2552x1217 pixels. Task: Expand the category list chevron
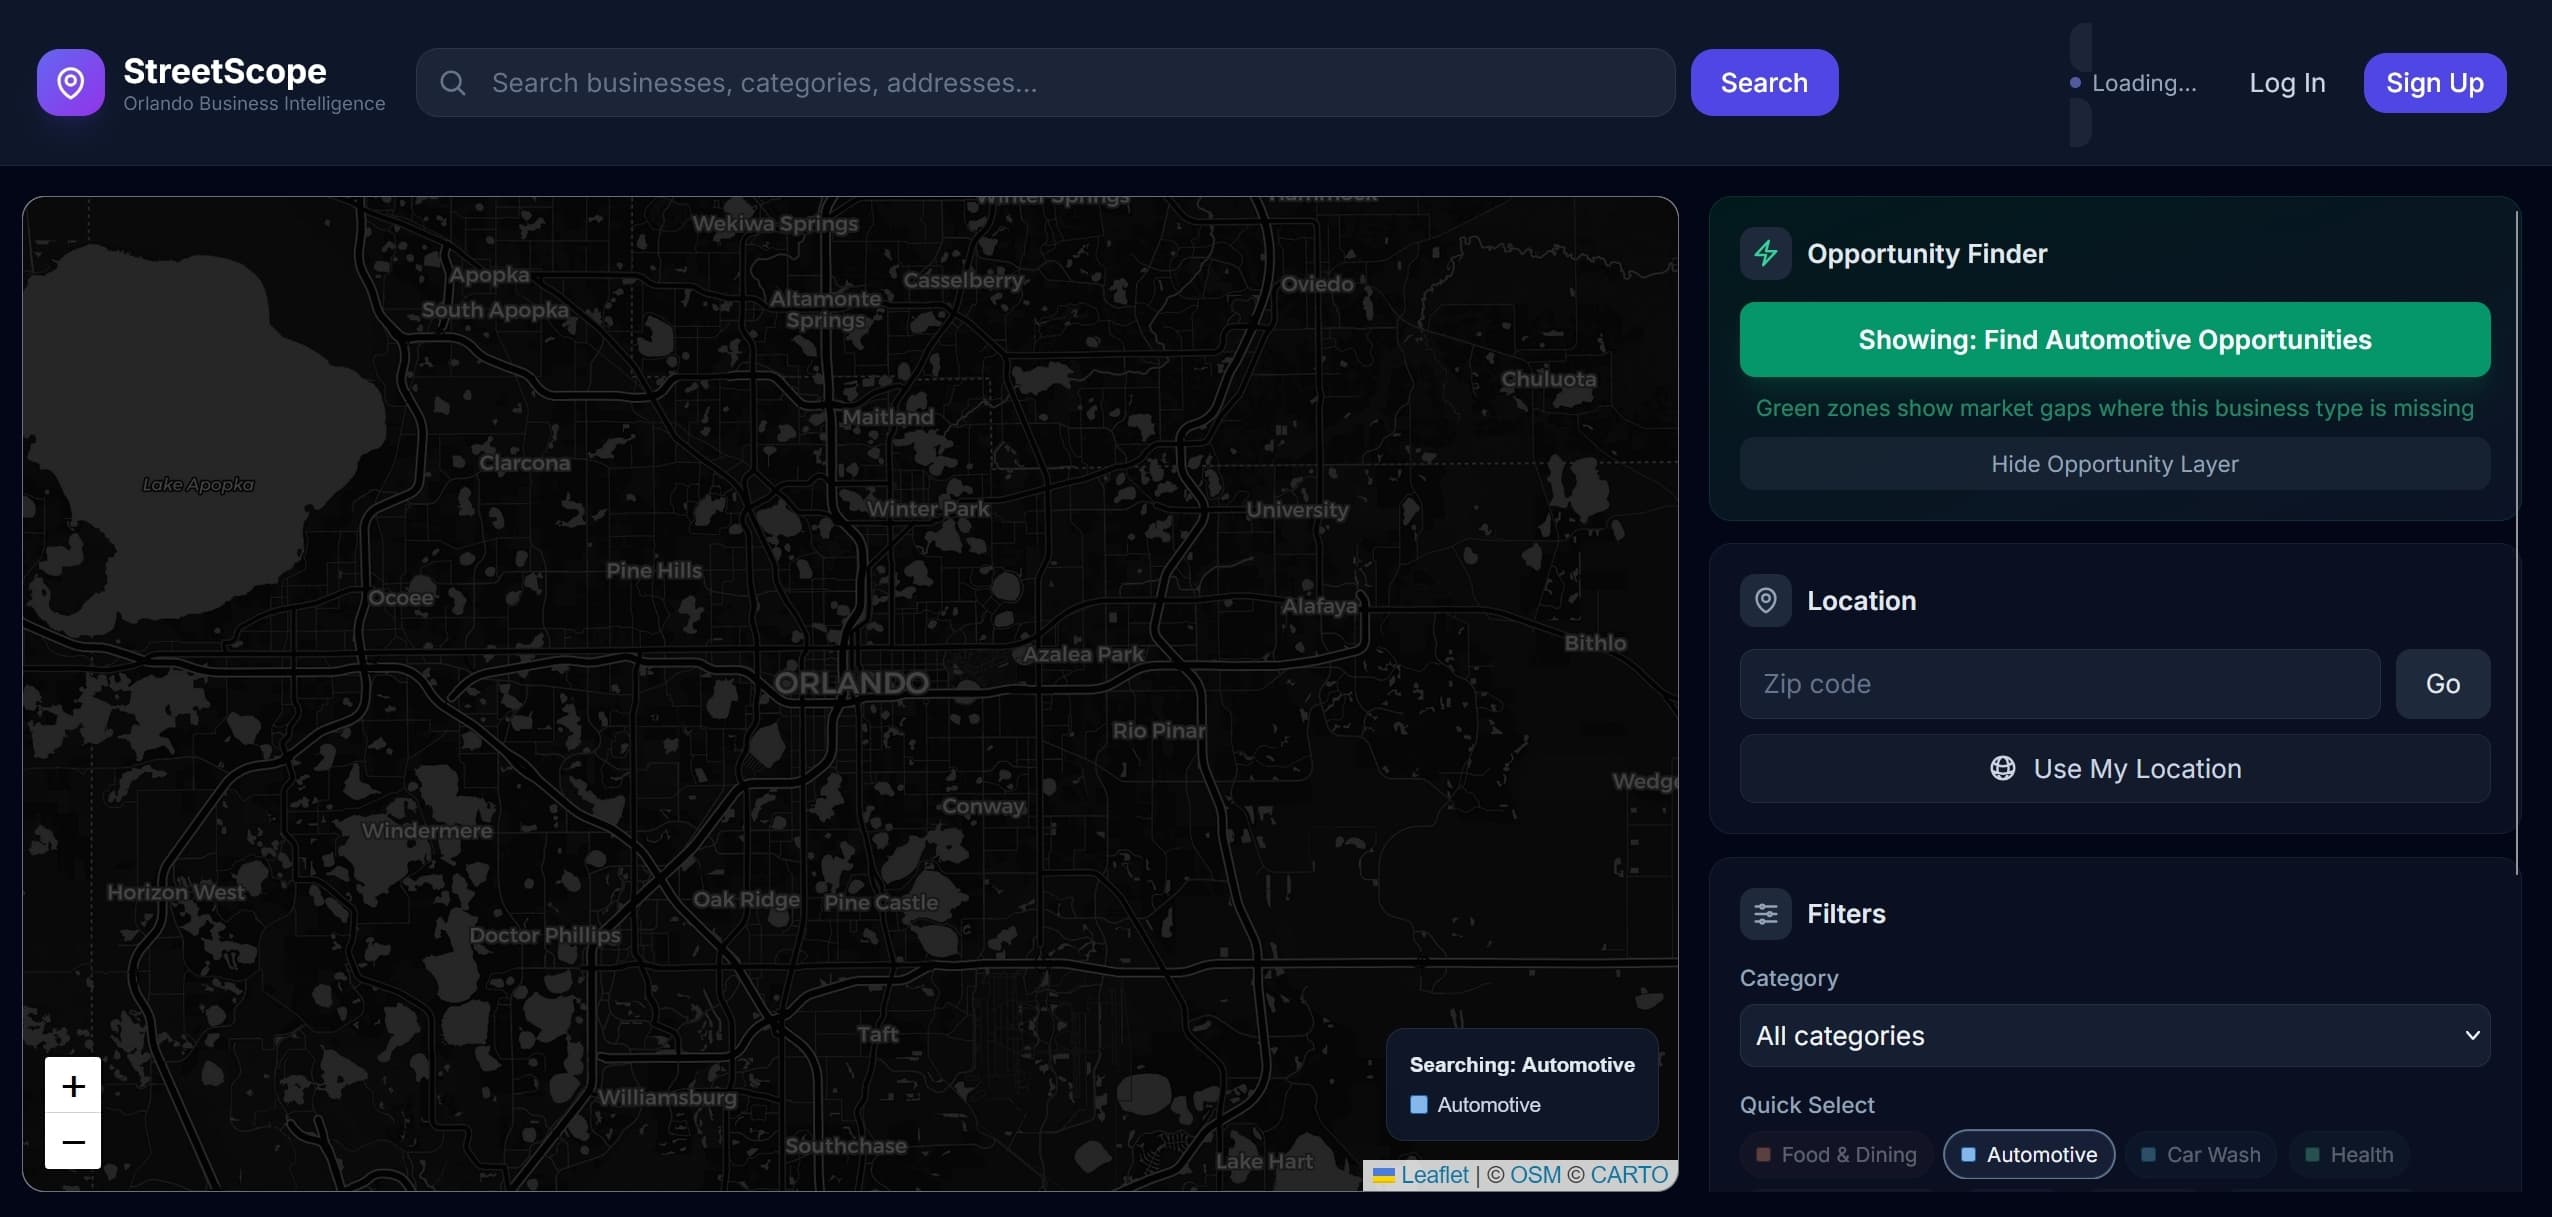click(2472, 1035)
